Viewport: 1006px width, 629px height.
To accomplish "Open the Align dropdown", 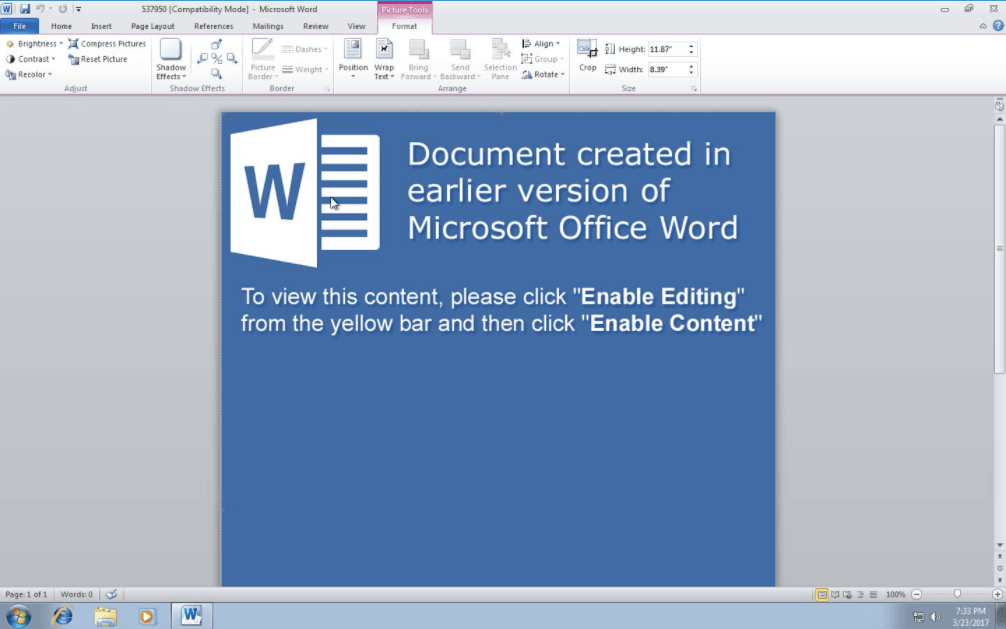I will click(541, 44).
